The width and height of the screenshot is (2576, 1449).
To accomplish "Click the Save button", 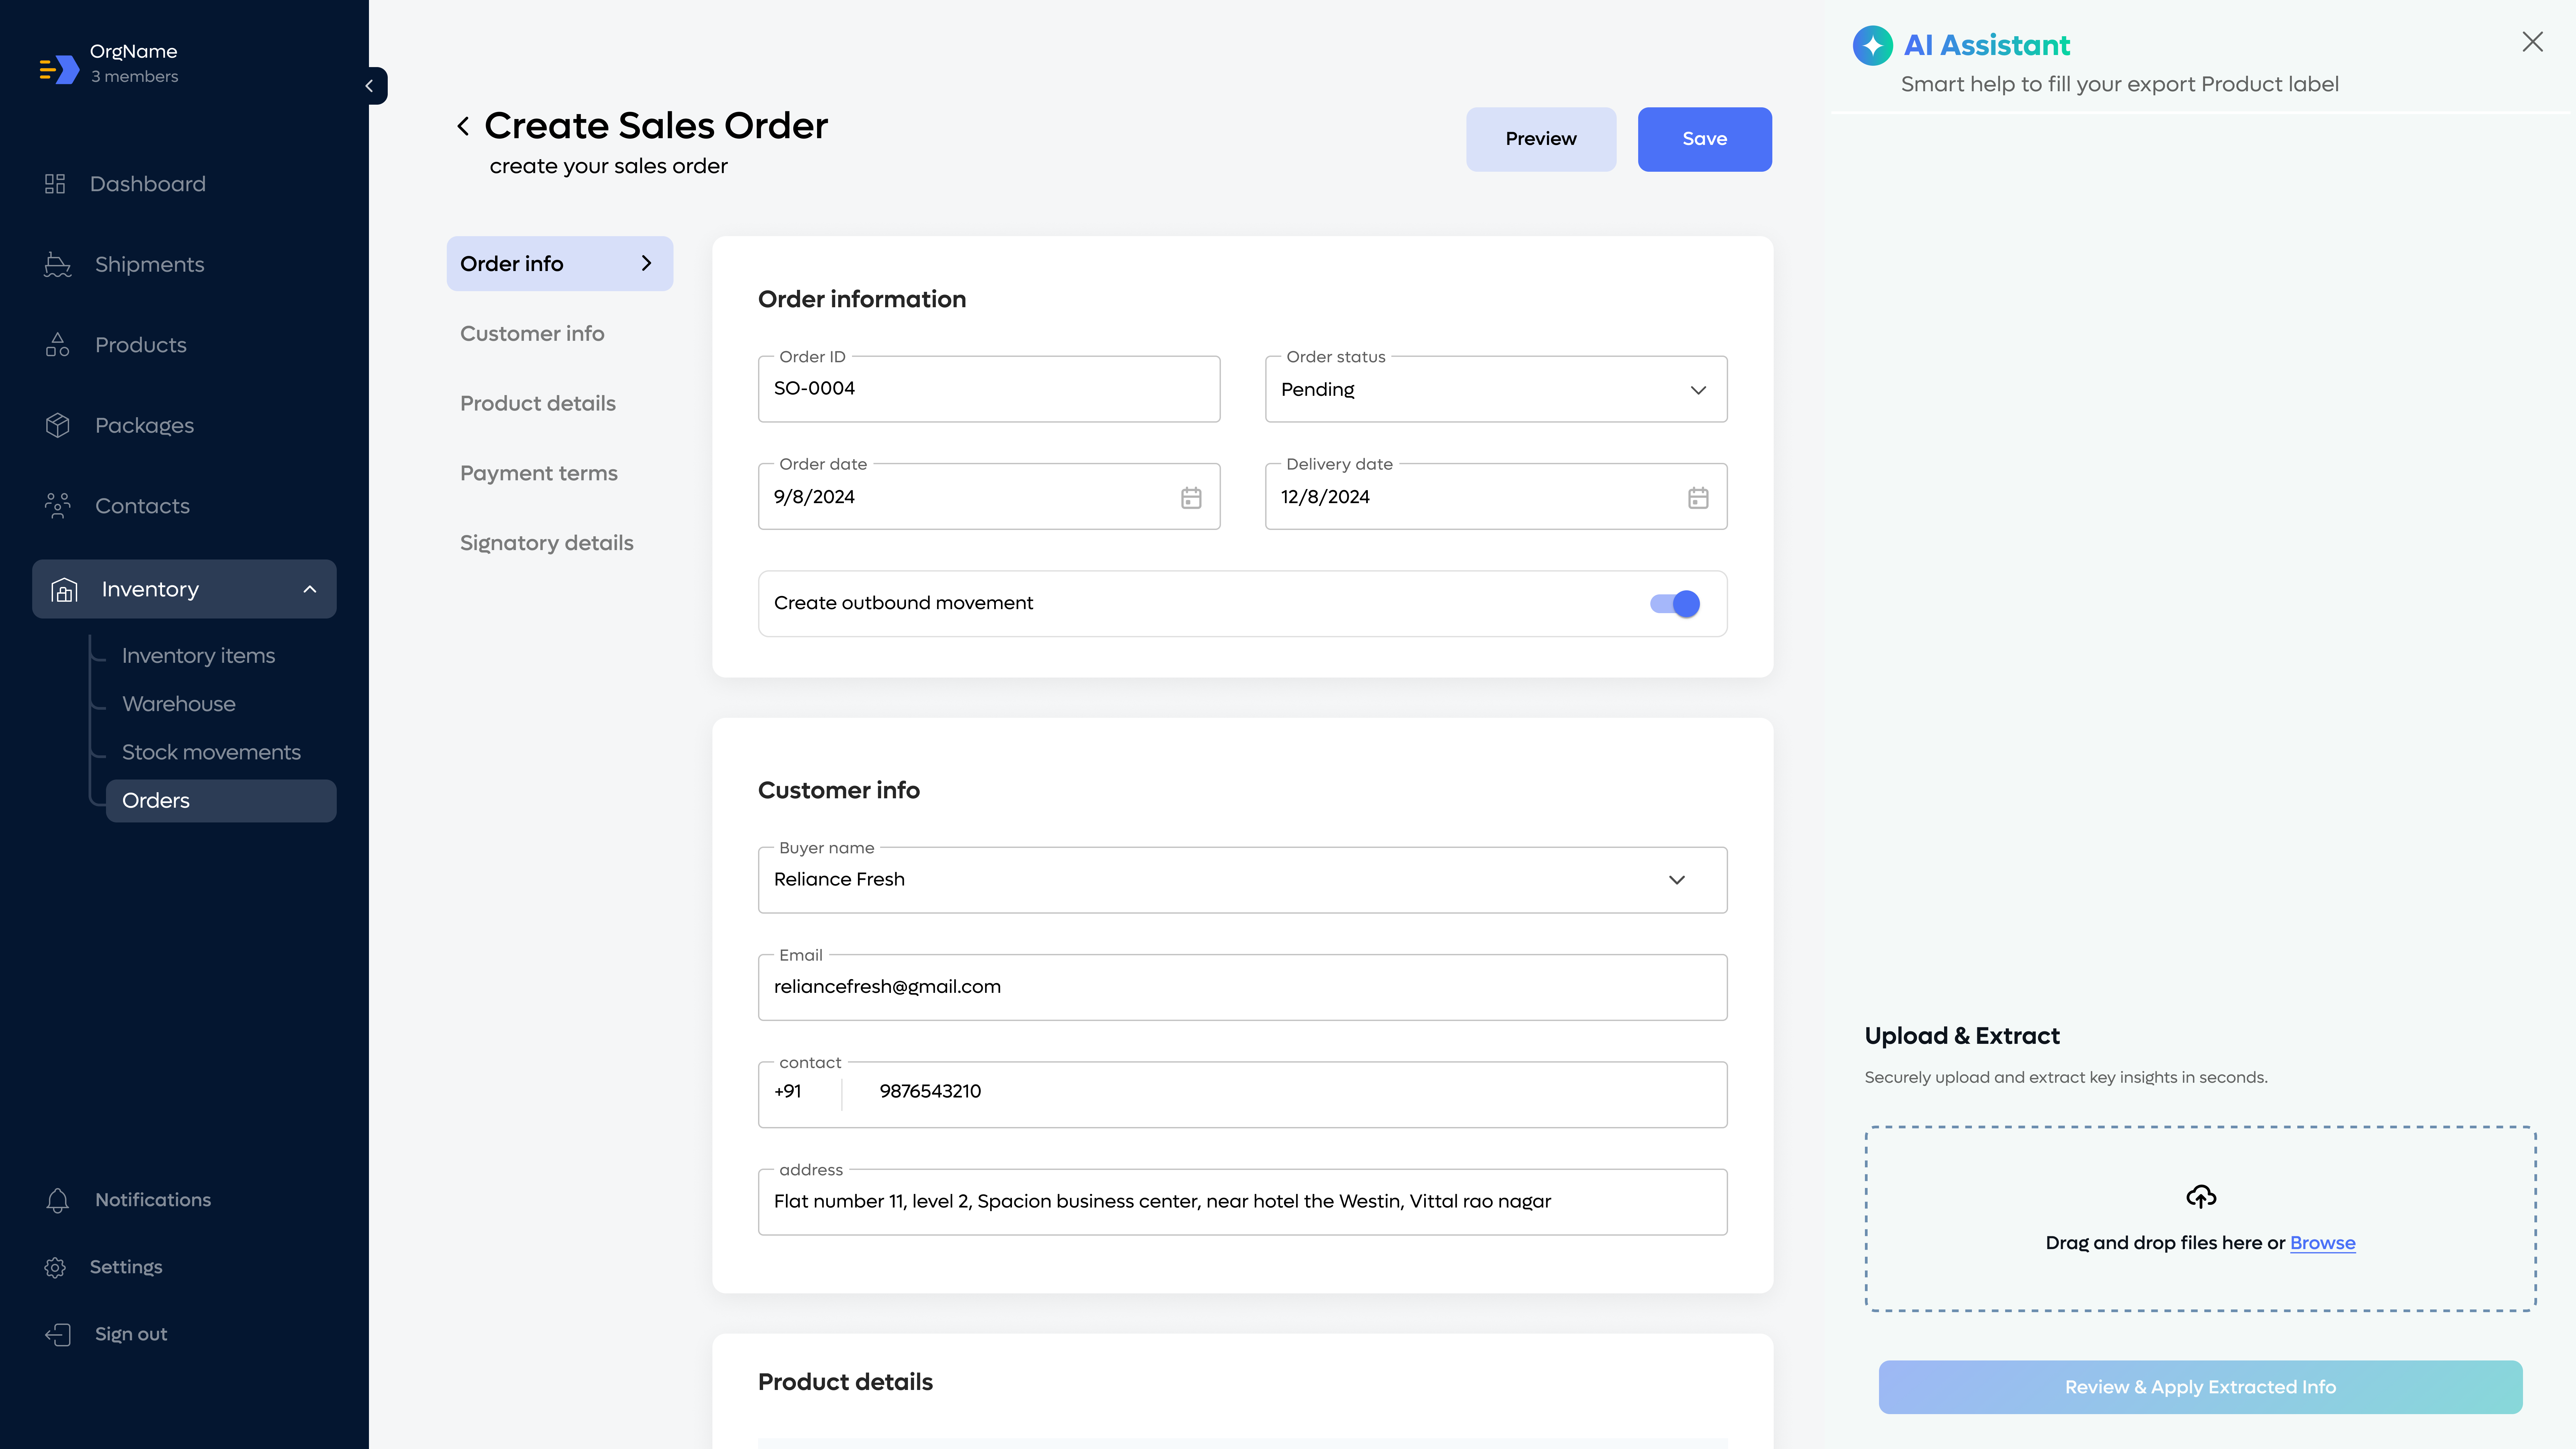I will (x=1704, y=139).
